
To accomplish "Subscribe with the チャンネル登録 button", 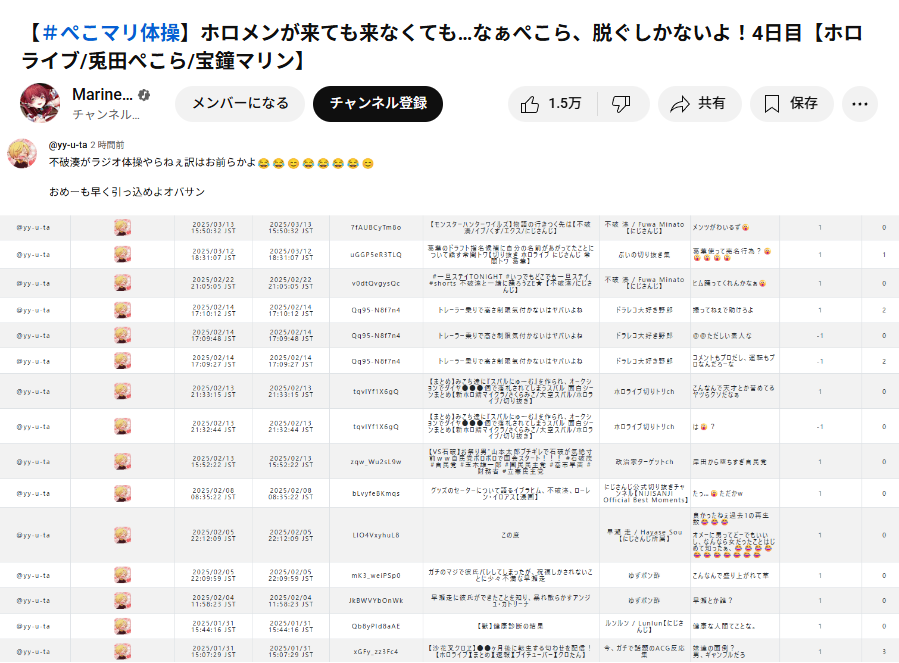I will [x=378, y=104].
